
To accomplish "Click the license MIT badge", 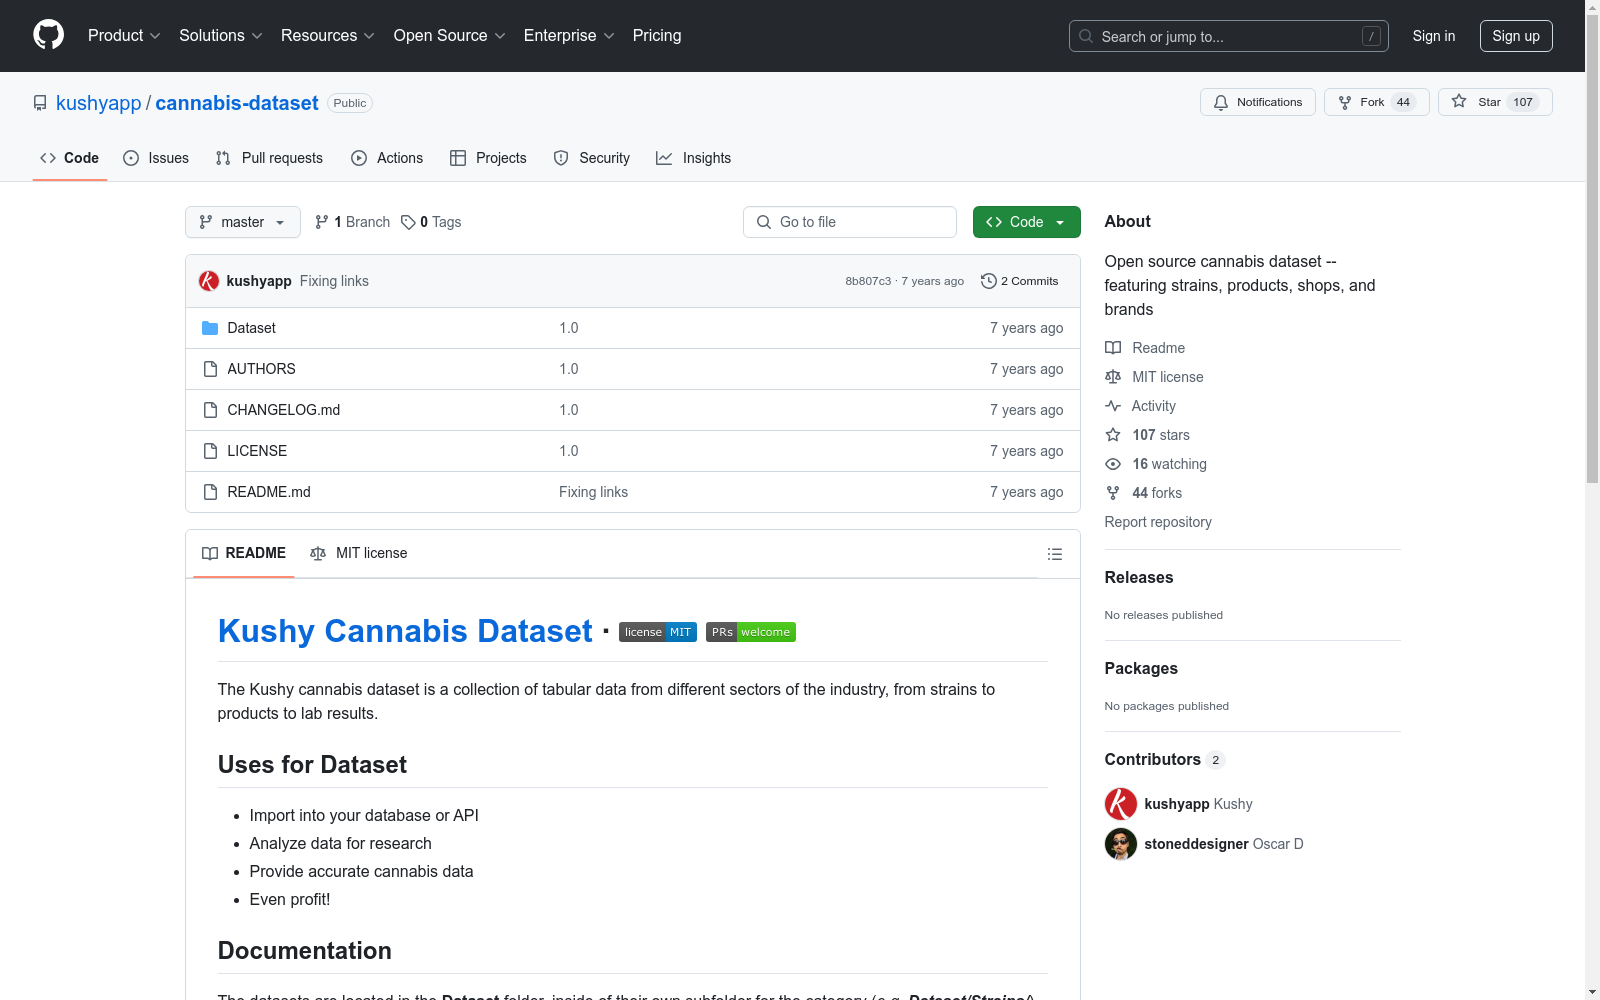I will (x=658, y=632).
